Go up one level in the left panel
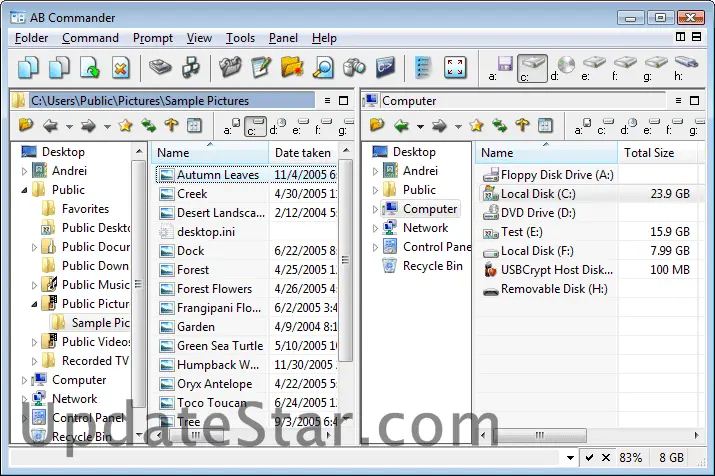The width and height of the screenshot is (715, 476). tap(171, 125)
